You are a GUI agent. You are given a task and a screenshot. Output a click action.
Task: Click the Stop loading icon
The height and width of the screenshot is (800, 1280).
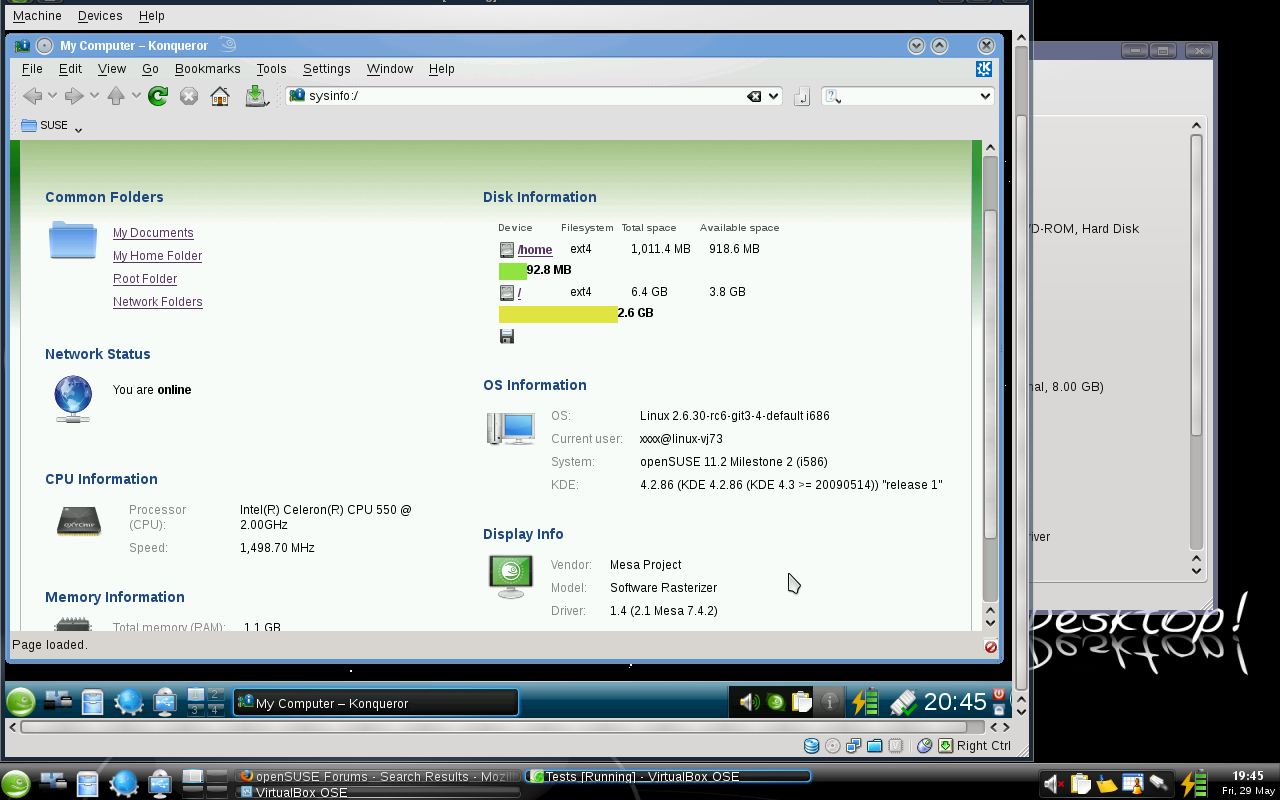pos(189,96)
